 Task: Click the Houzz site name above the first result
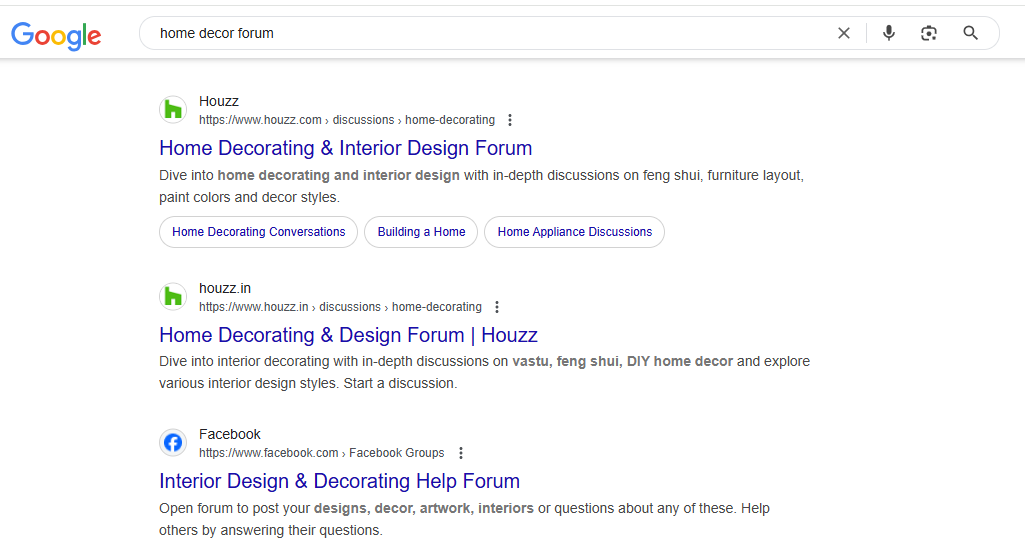(219, 101)
